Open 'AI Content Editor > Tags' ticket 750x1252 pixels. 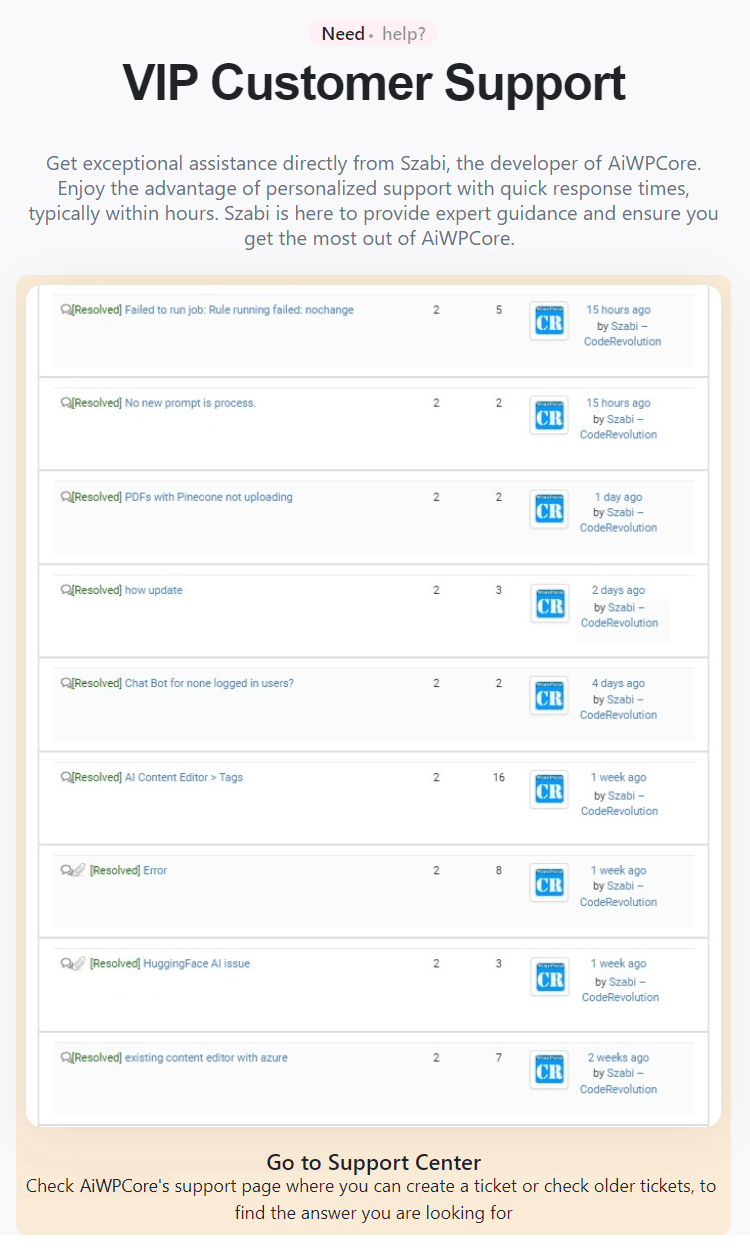(x=183, y=777)
